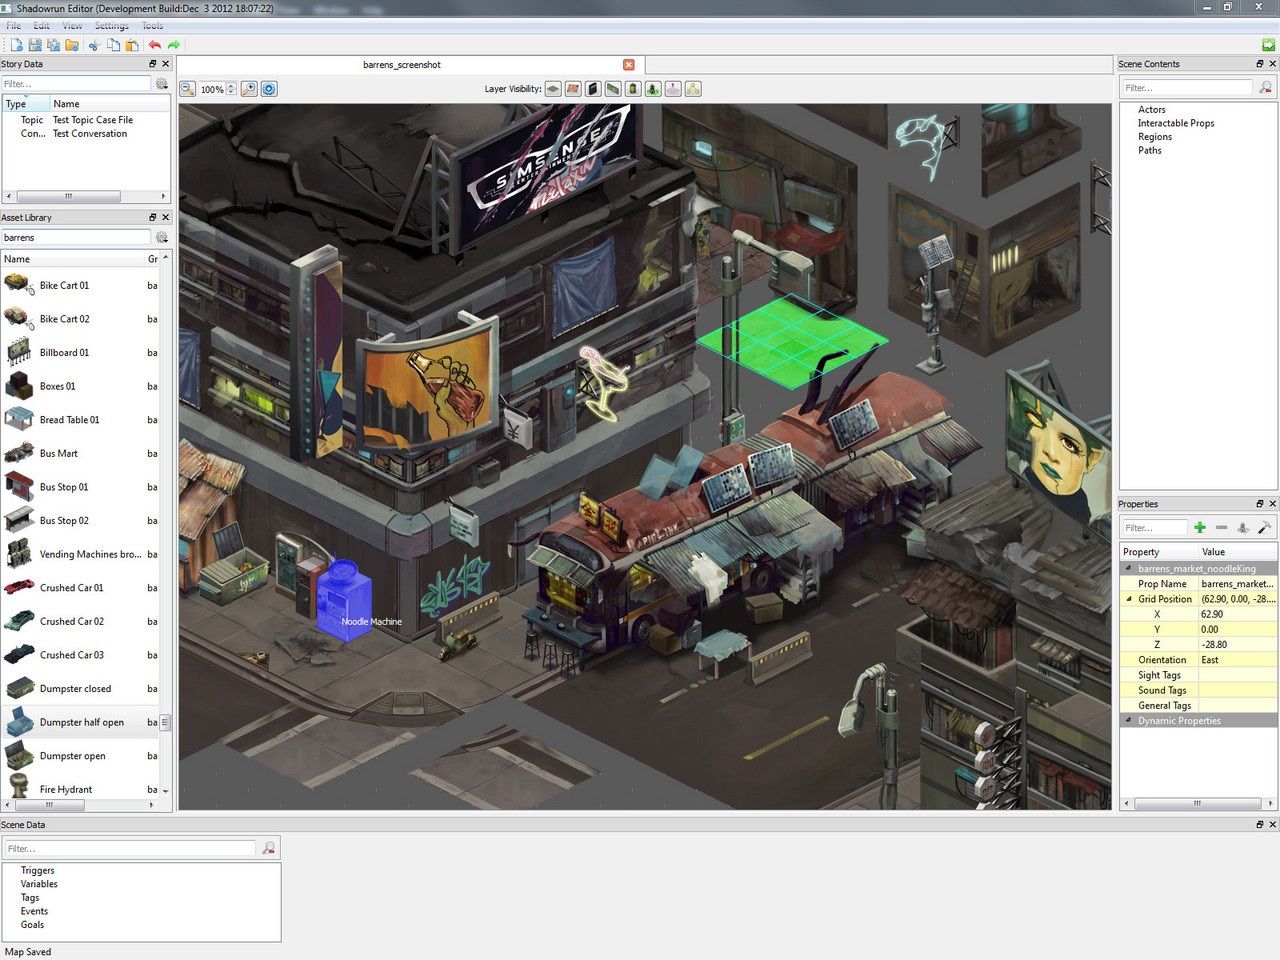
Task: Zoom out using the magnifier minus icon
Action: pos(187,89)
